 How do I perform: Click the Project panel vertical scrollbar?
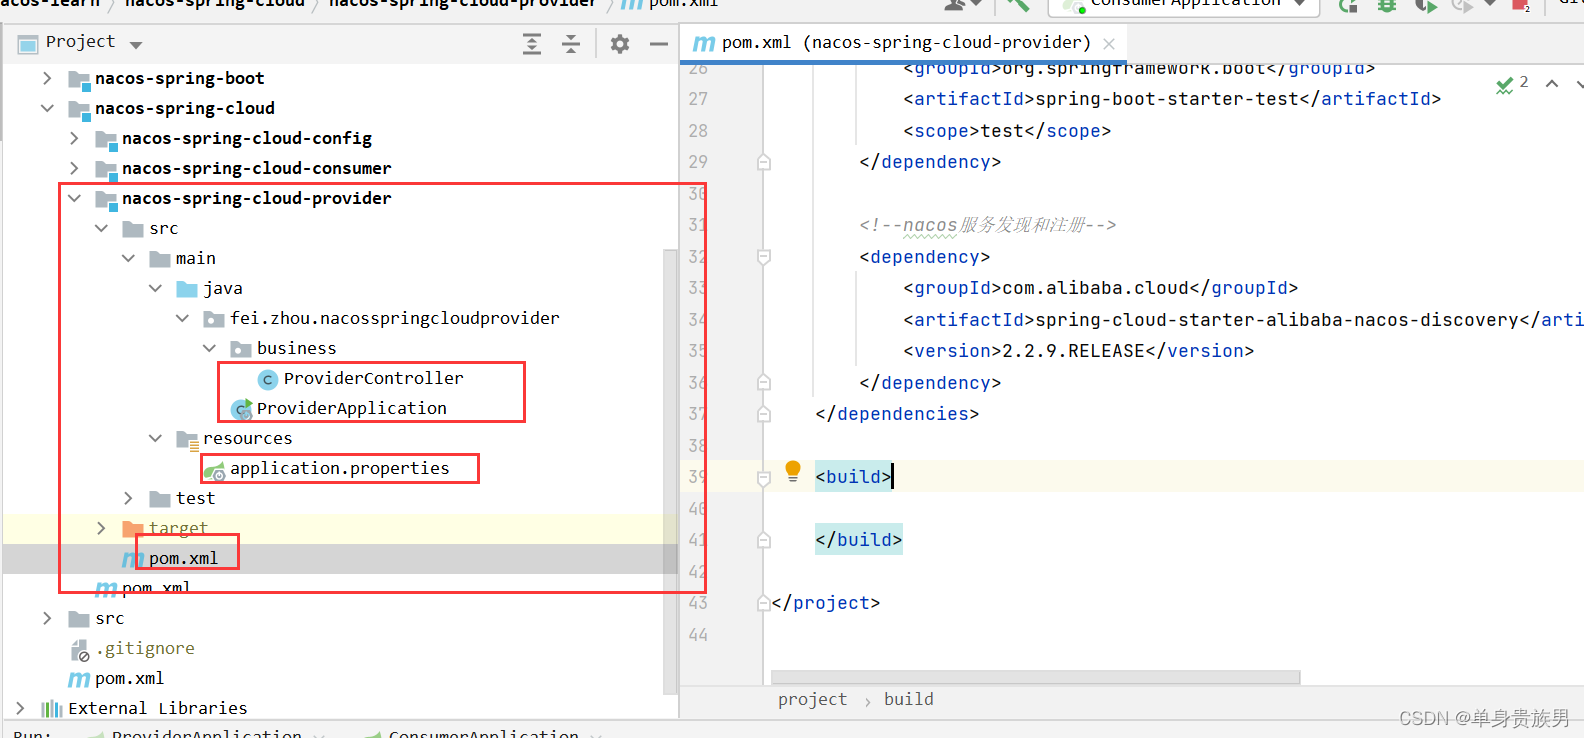point(670,470)
